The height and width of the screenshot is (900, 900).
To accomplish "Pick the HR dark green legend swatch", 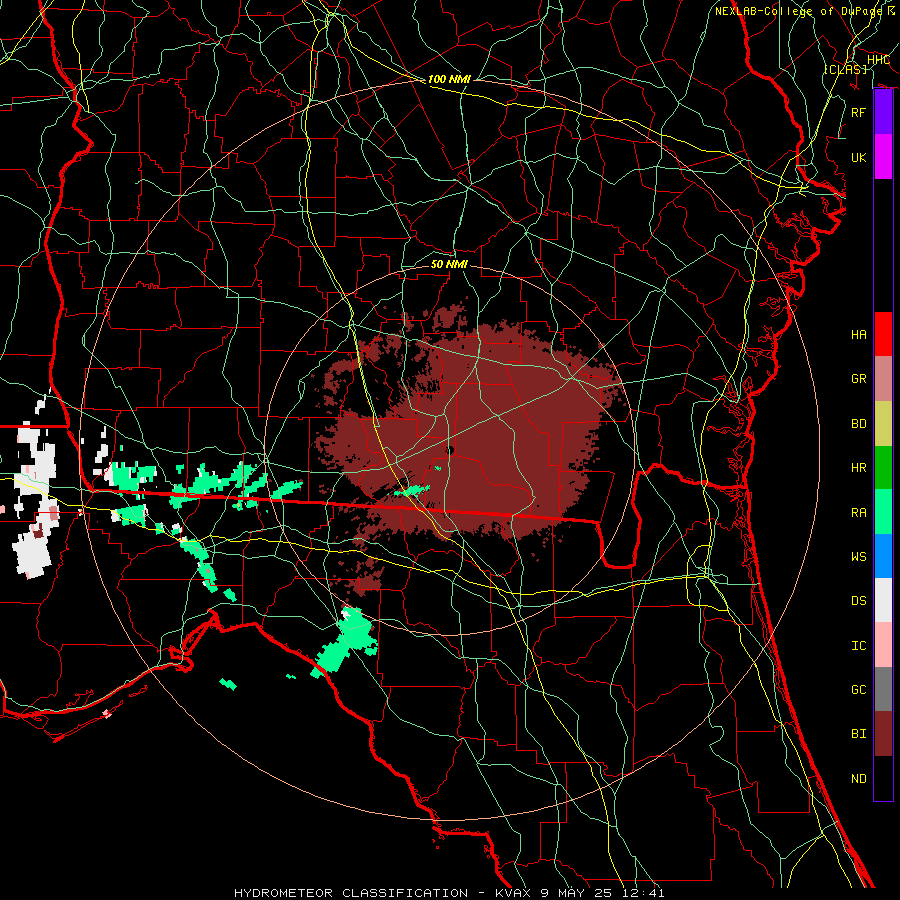I will click(x=883, y=468).
